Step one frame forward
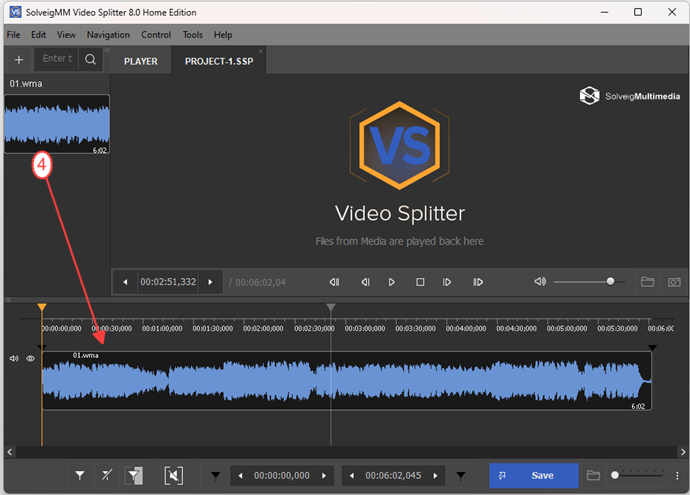 point(447,282)
